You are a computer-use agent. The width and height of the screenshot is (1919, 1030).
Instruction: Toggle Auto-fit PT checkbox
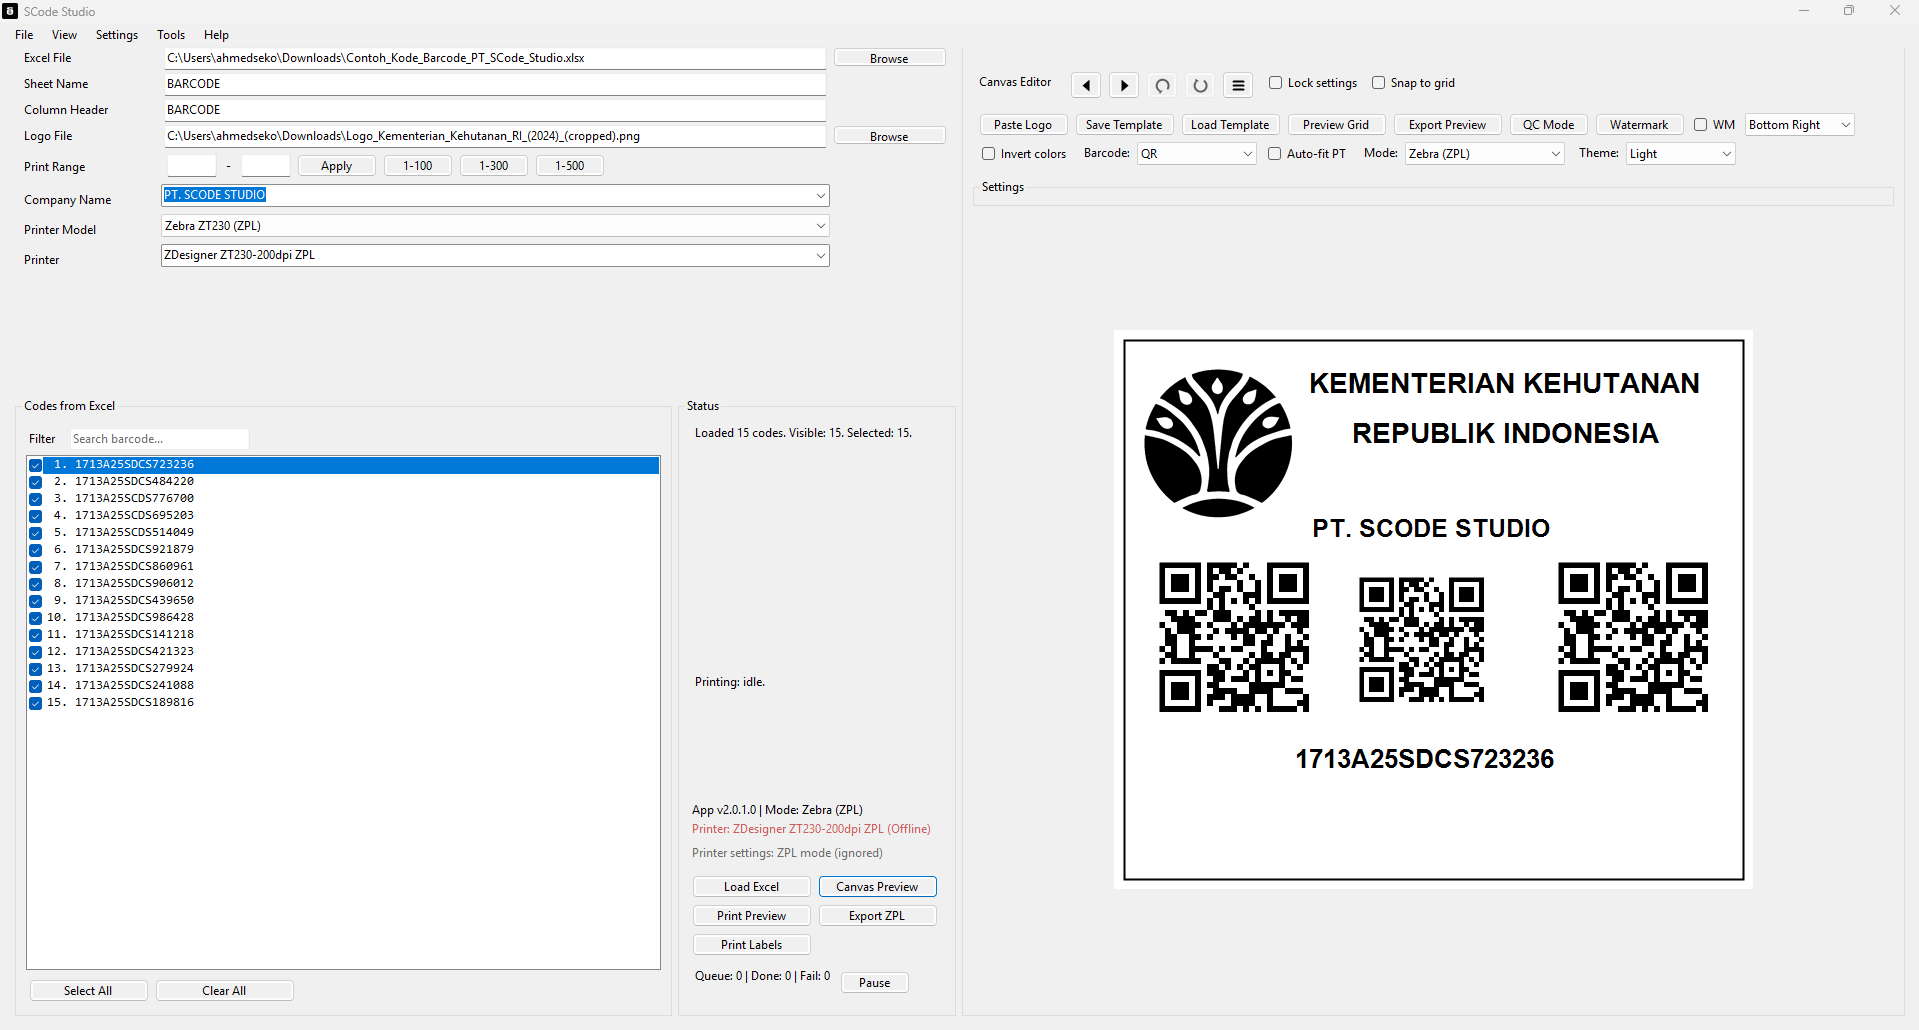pos(1274,154)
